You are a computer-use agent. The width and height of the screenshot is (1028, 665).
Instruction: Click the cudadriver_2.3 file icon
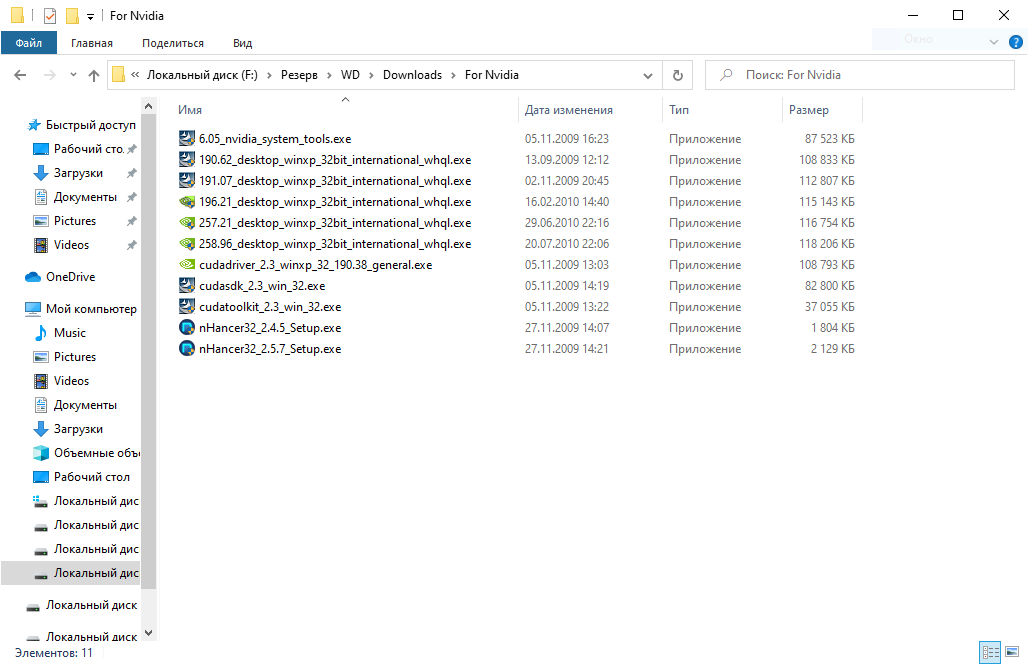tap(187, 264)
